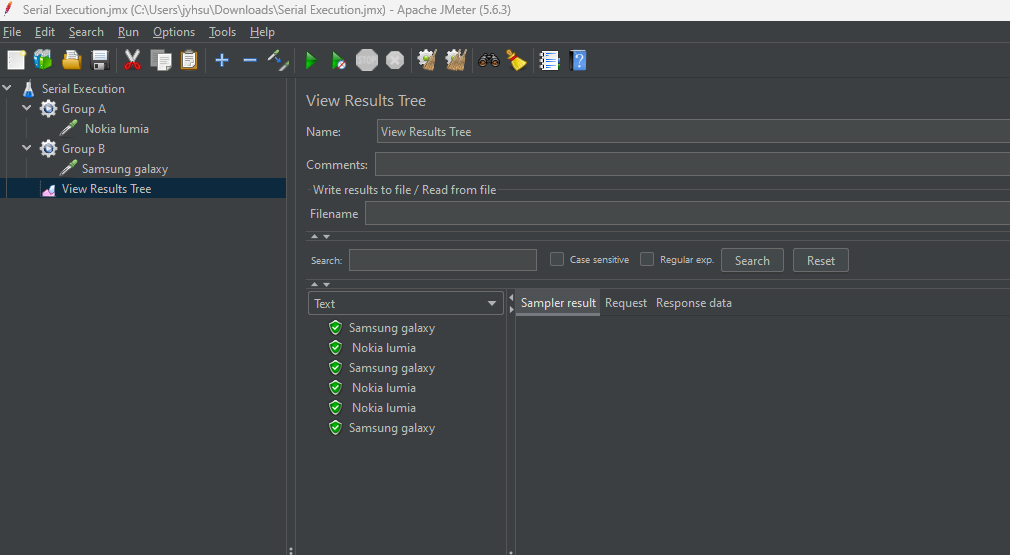Click the Comments input field
The width and height of the screenshot is (1010, 555).
tap(692, 164)
